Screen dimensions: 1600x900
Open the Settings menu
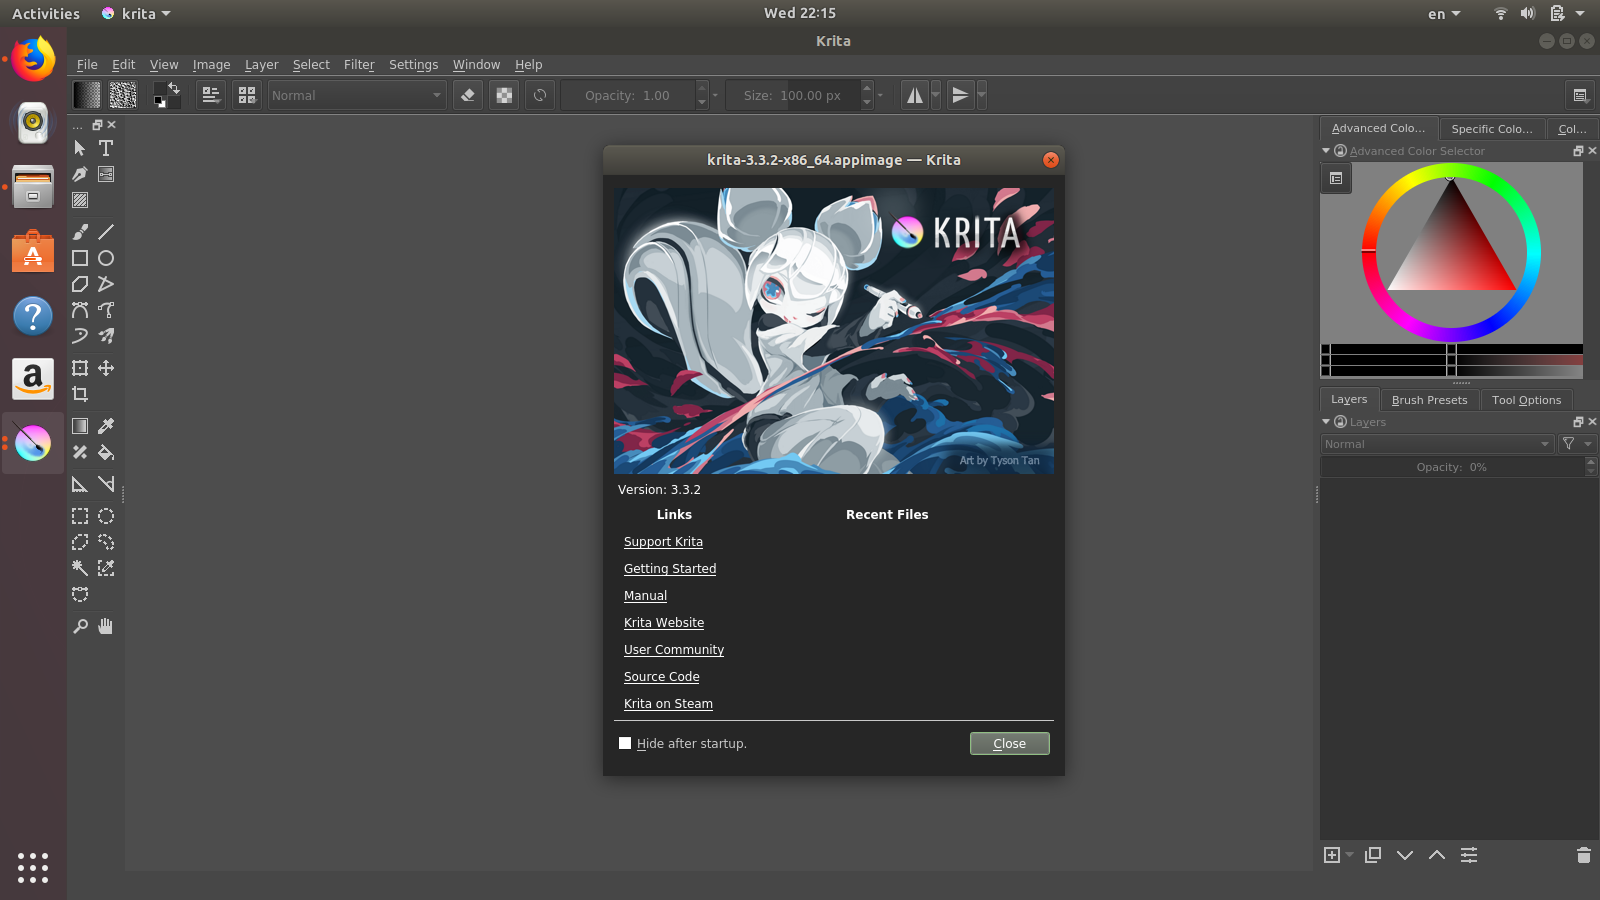click(x=413, y=64)
